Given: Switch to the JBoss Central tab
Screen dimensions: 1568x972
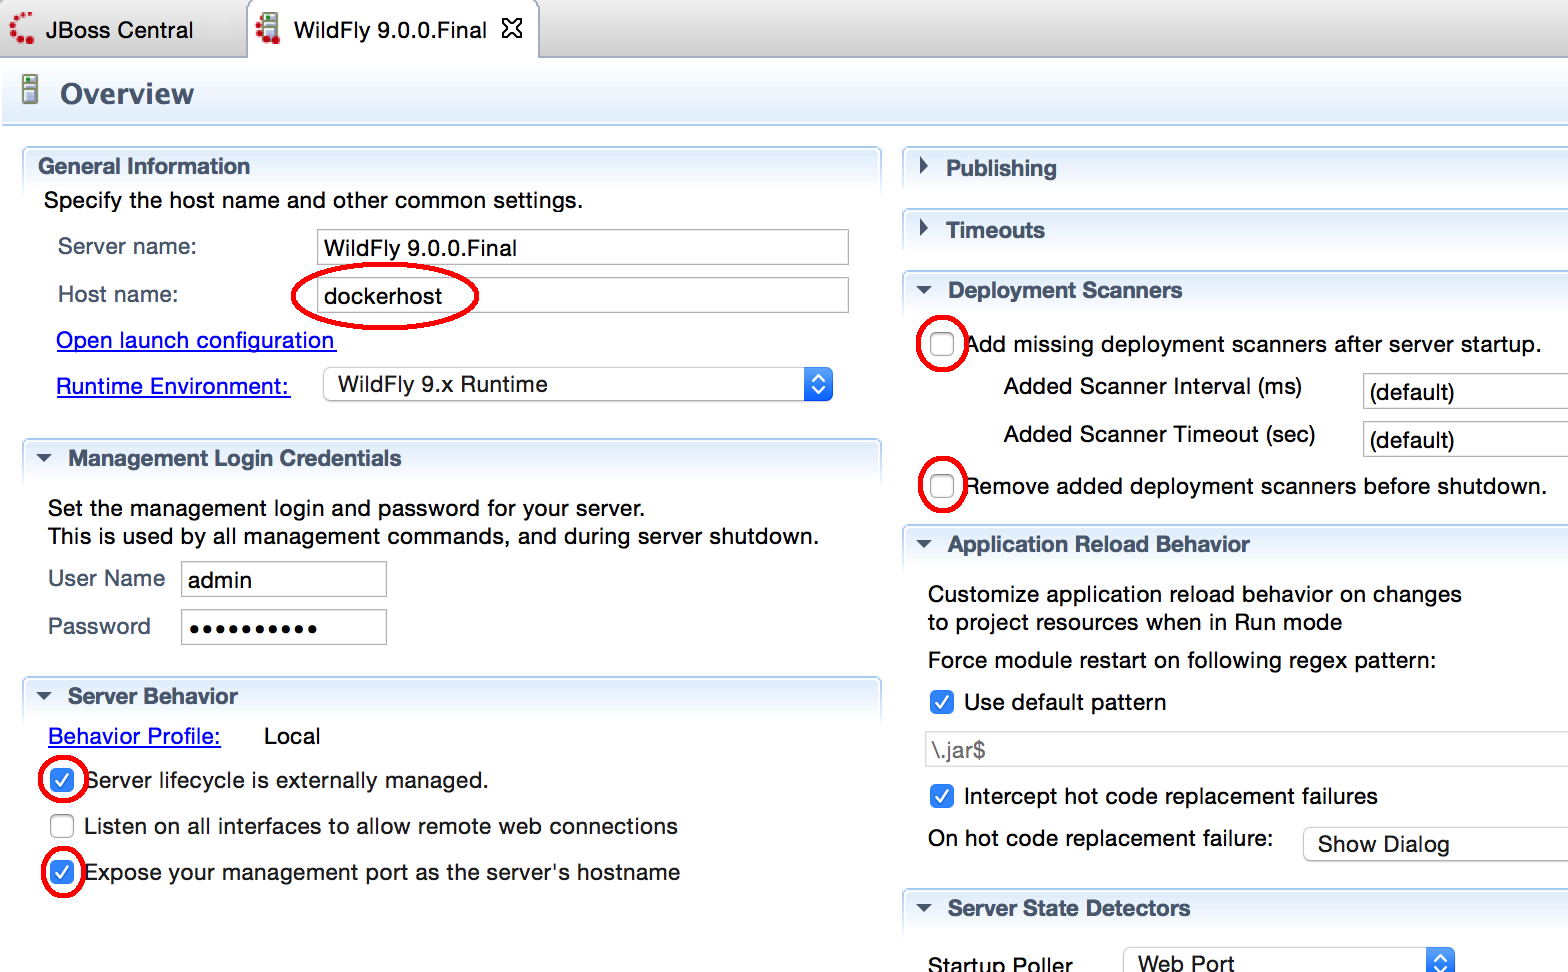Looking at the screenshot, I should tap(119, 30).
